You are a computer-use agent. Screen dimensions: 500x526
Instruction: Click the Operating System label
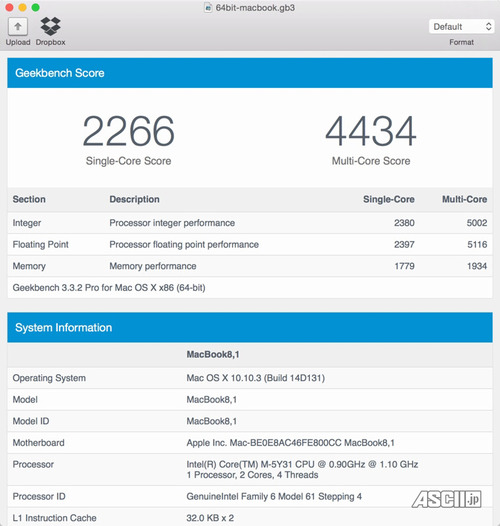[x=49, y=378]
